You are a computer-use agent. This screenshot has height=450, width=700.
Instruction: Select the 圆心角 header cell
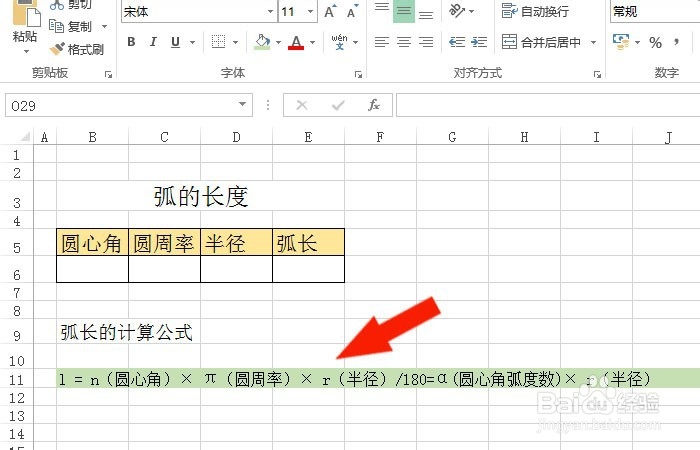coord(92,242)
